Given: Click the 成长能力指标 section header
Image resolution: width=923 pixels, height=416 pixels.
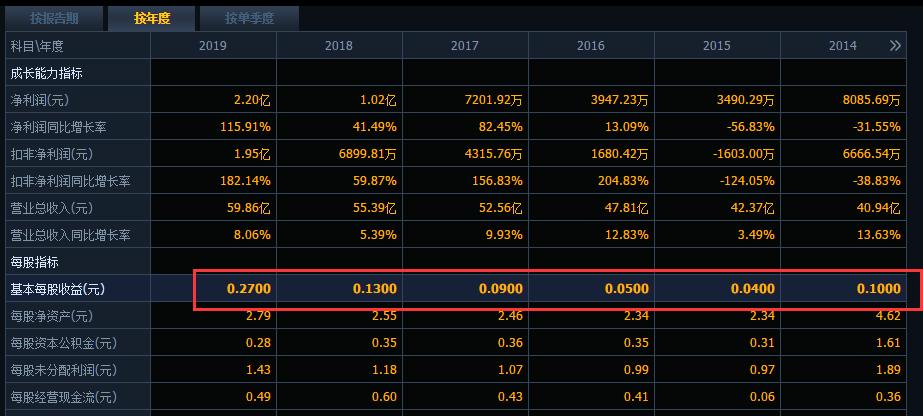Looking at the screenshot, I should click(46, 73).
